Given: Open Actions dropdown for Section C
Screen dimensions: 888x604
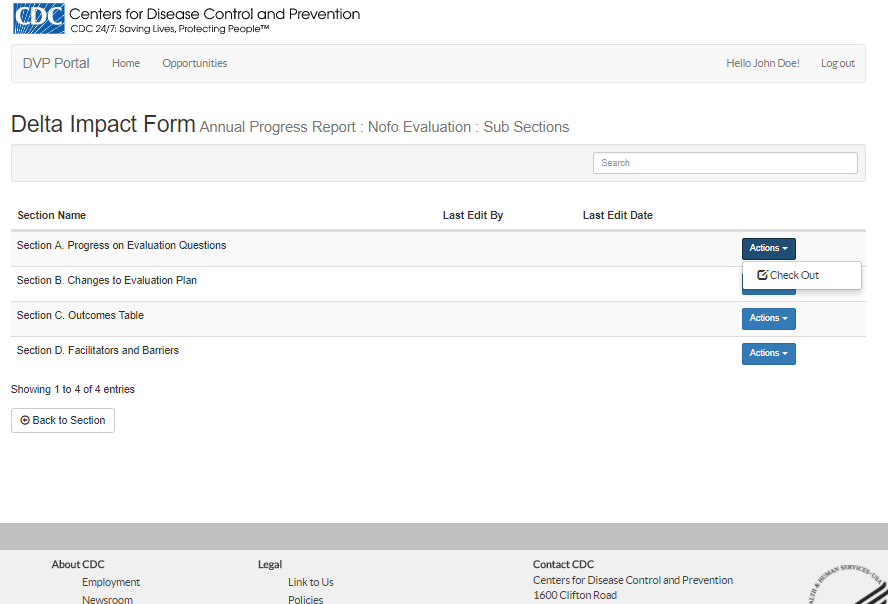Looking at the screenshot, I should [768, 318].
